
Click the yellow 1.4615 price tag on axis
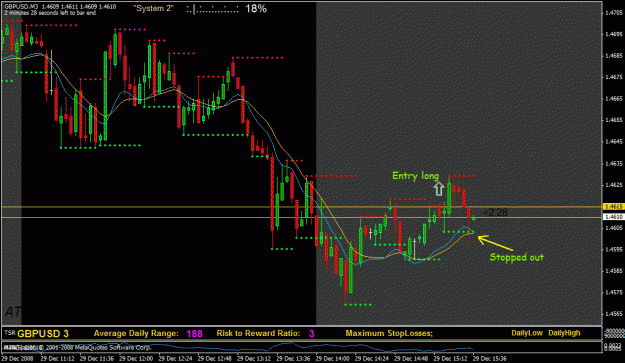click(x=613, y=206)
